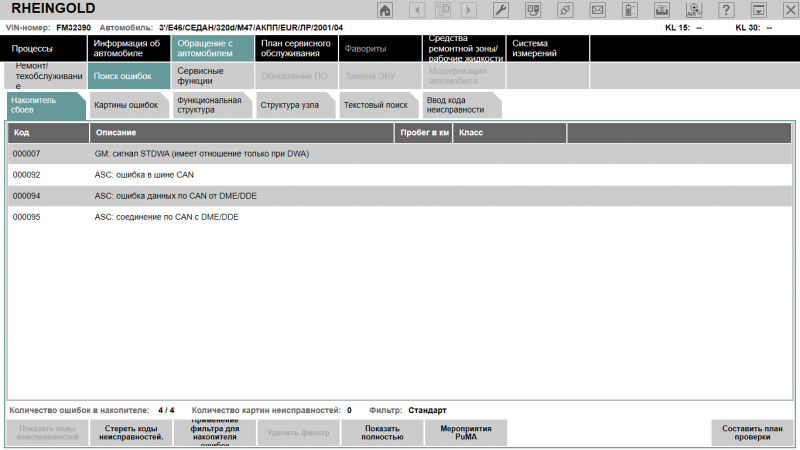Open the wrench settings icon

(501, 10)
